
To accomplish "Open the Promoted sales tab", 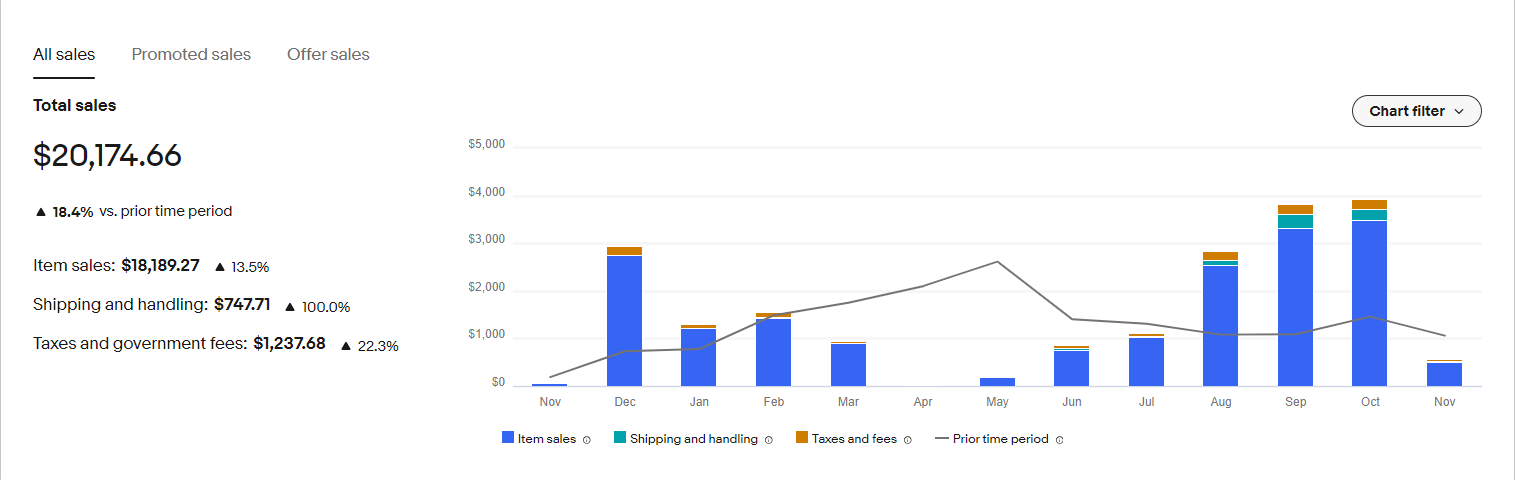I will pos(191,54).
